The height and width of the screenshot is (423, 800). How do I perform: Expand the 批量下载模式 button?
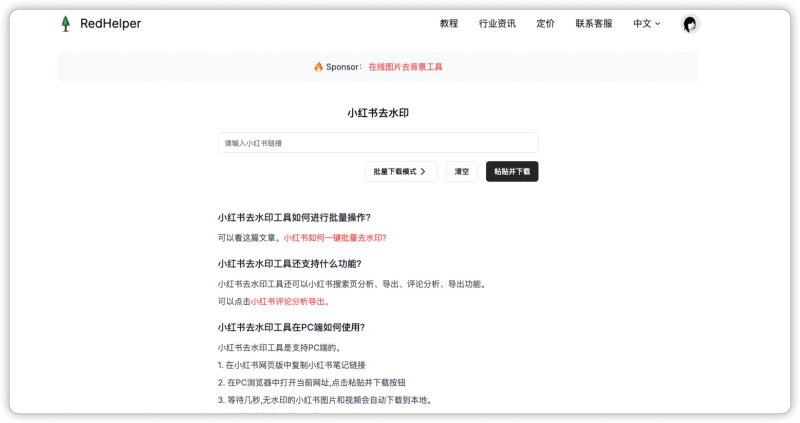401,171
